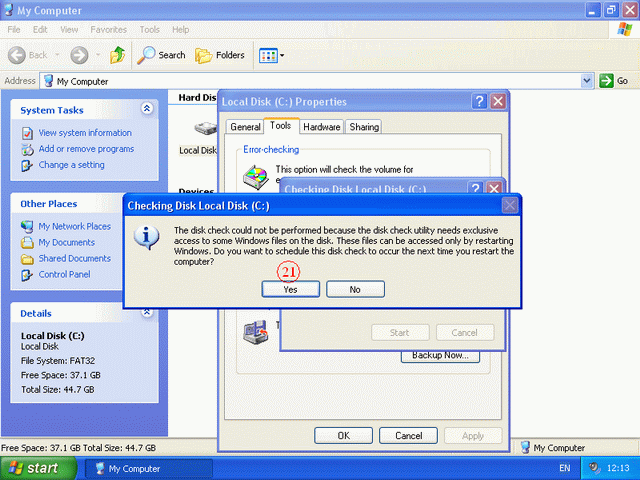640x480 pixels.
Task: Open the Search tool
Action: coord(162,55)
